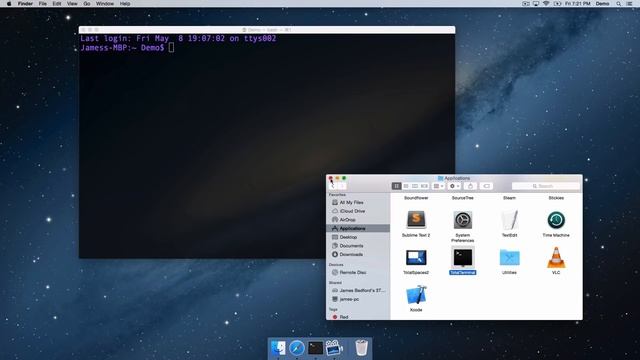
Task: Switch Finder to icon view
Action: click(x=396, y=186)
